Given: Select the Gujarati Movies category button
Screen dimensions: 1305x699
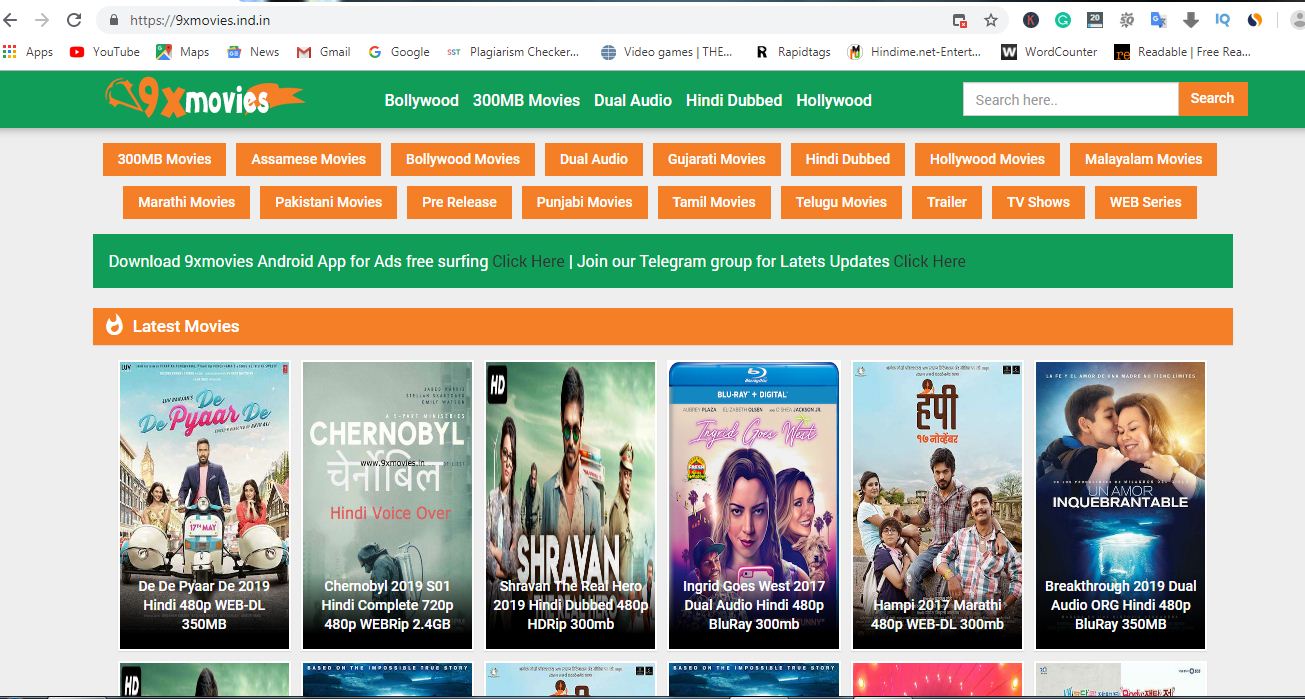Looking at the screenshot, I should coord(717,159).
